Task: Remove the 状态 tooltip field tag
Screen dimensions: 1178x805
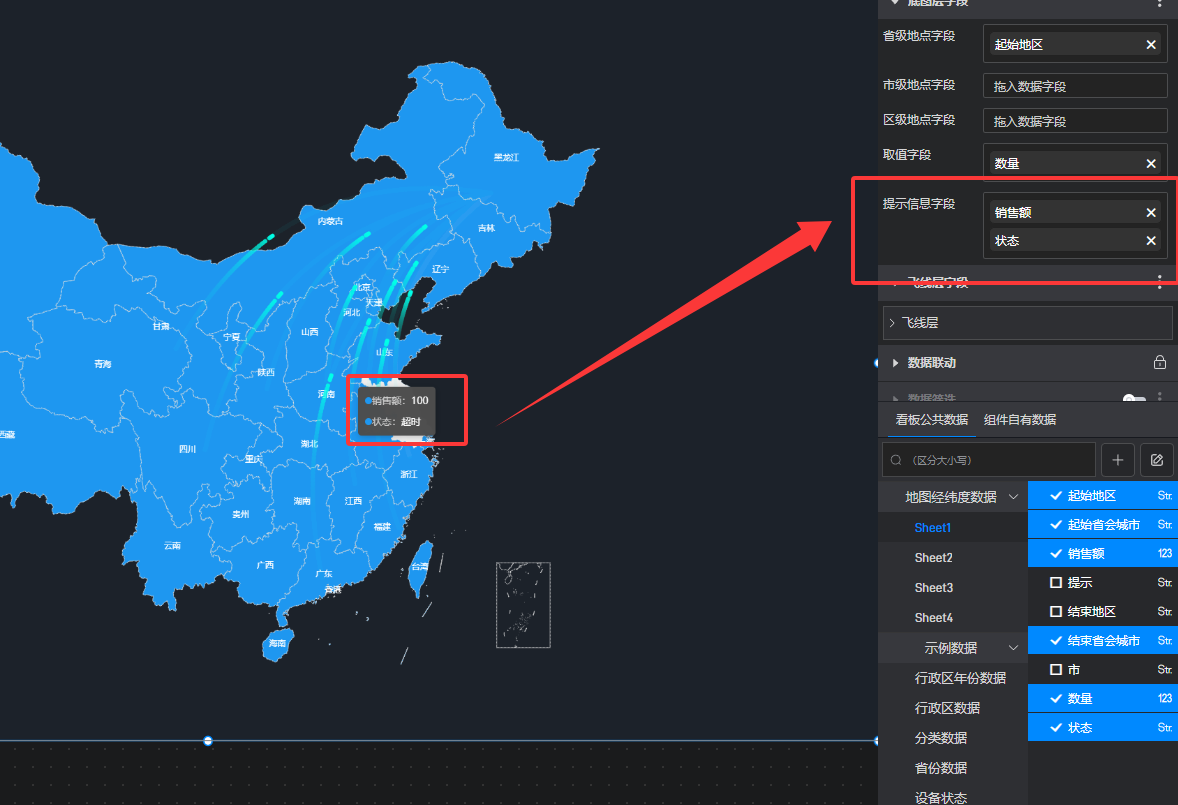Action: [x=1150, y=240]
